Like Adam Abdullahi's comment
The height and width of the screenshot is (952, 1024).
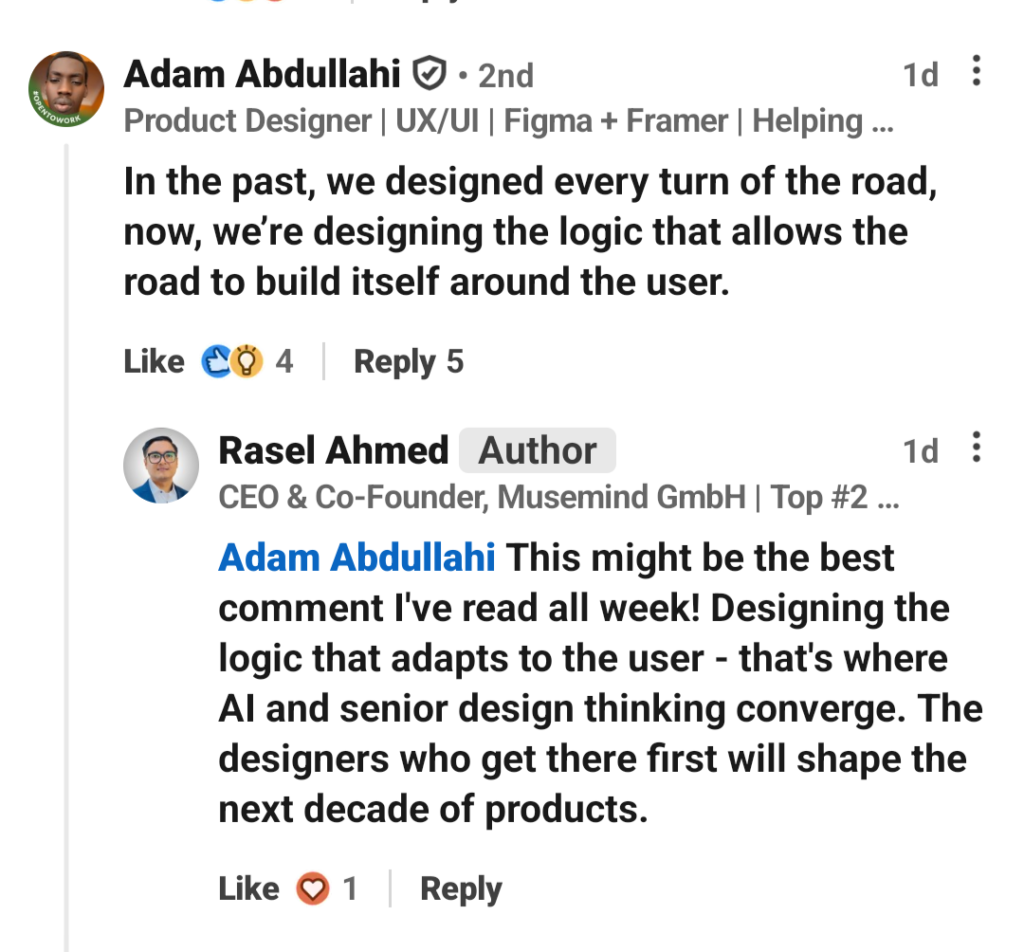tap(153, 361)
